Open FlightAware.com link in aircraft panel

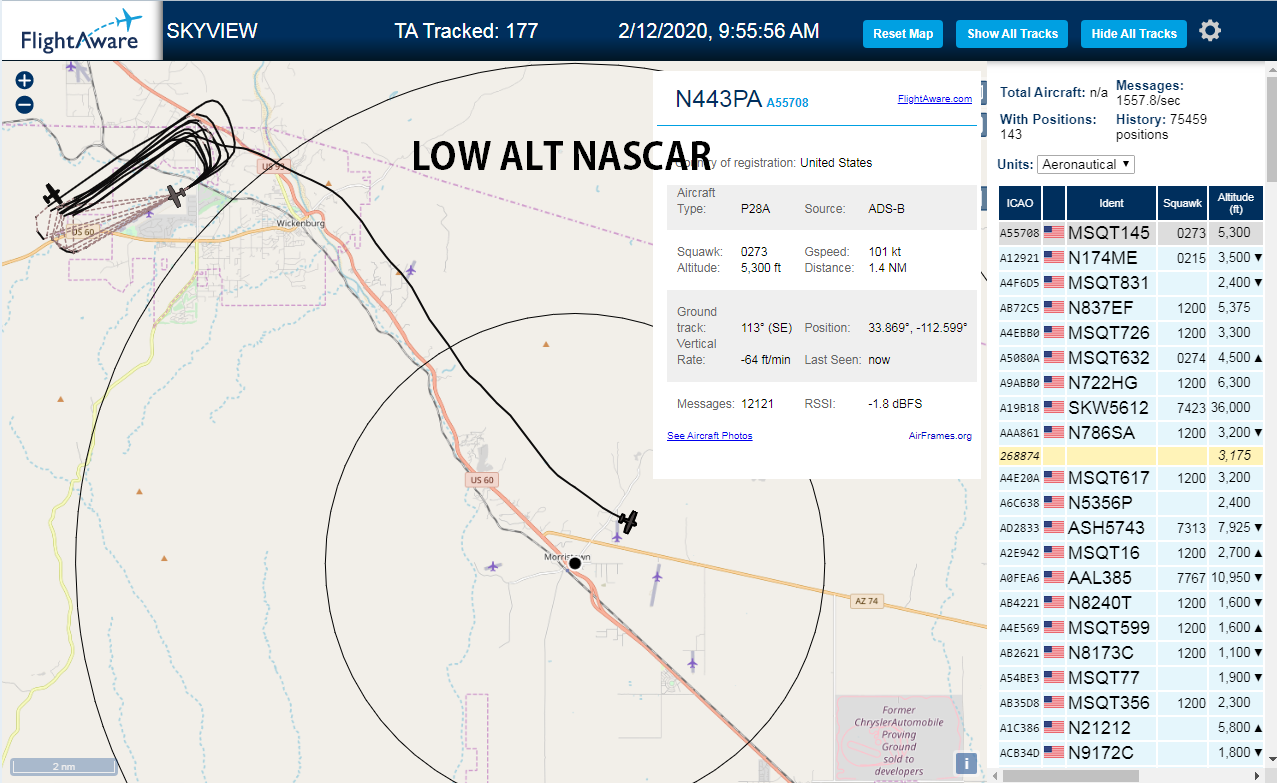pyautogui.click(x=935, y=99)
